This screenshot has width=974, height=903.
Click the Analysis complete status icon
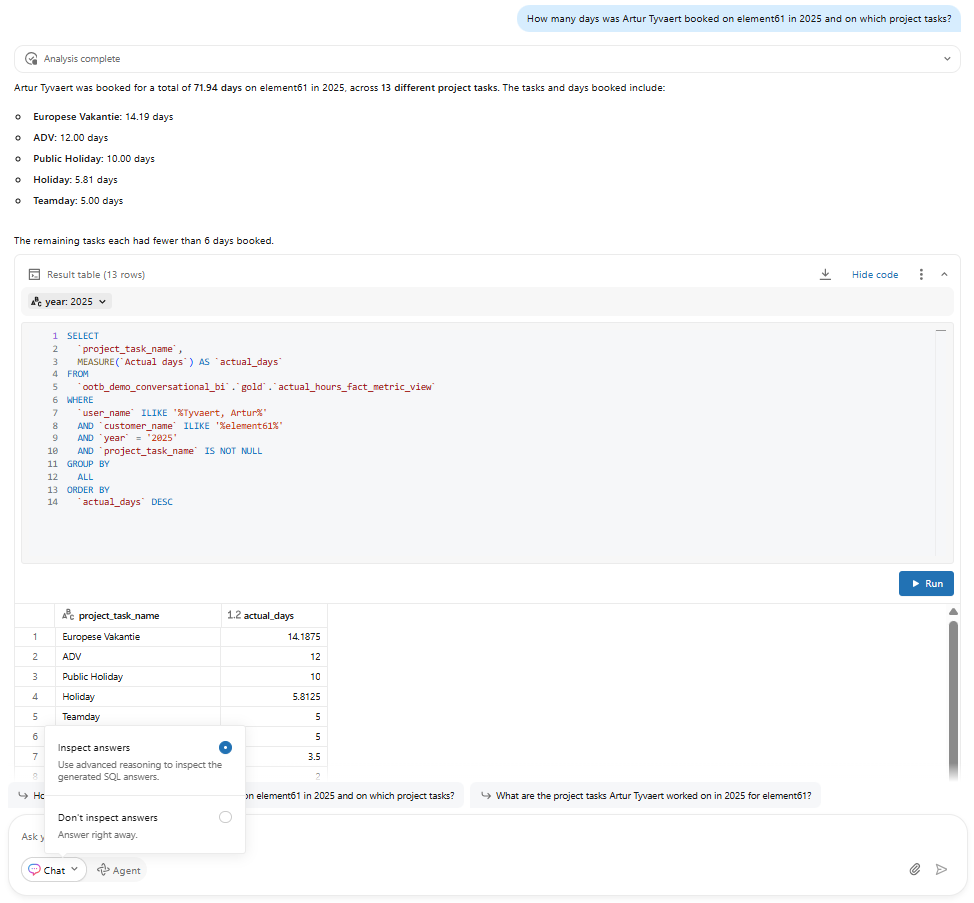tap(31, 59)
